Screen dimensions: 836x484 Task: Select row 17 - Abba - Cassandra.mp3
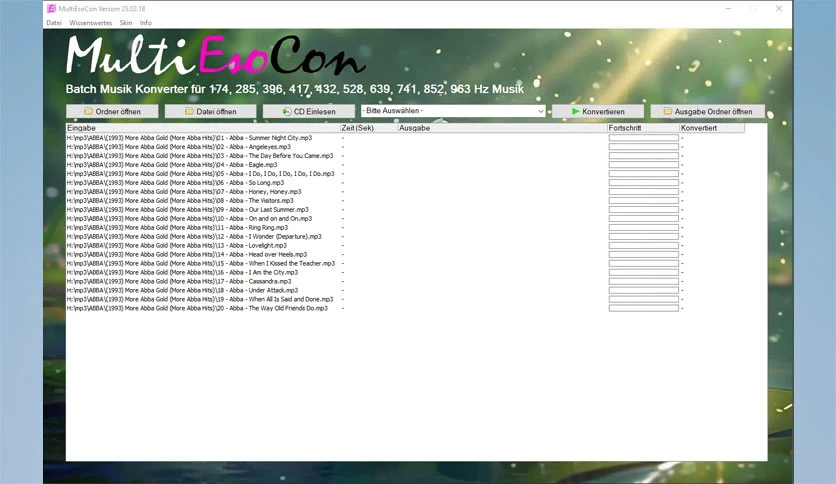[x=179, y=281]
